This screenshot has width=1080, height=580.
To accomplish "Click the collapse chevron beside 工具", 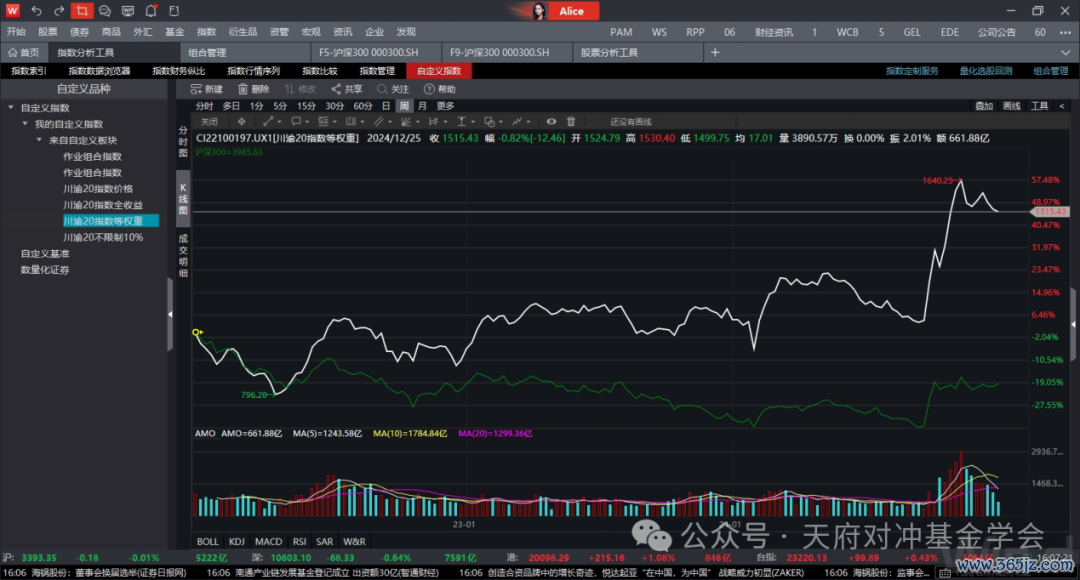I will coord(1061,106).
